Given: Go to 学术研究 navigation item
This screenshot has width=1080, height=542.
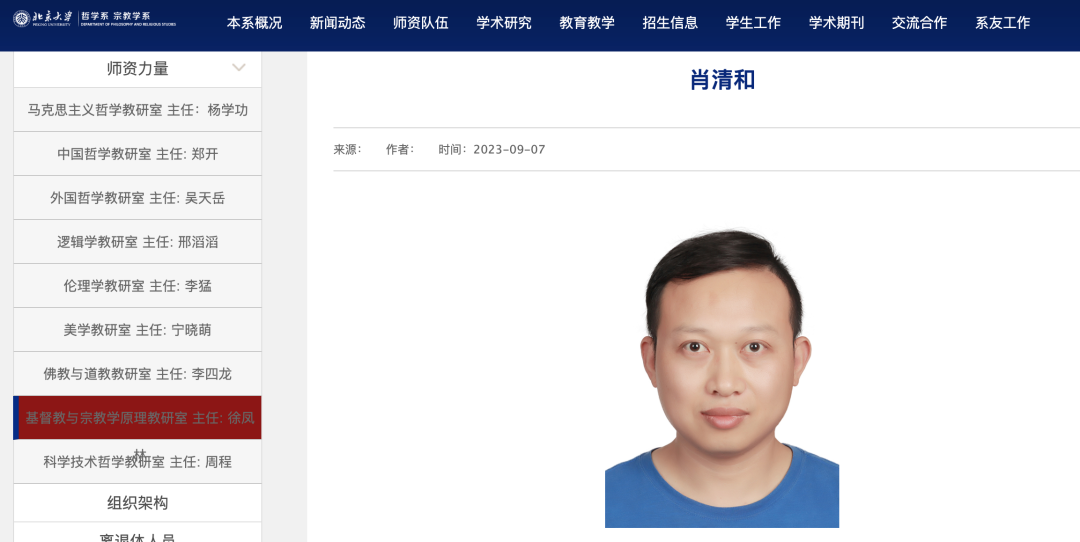Looking at the screenshot, I should click(503, 23).
